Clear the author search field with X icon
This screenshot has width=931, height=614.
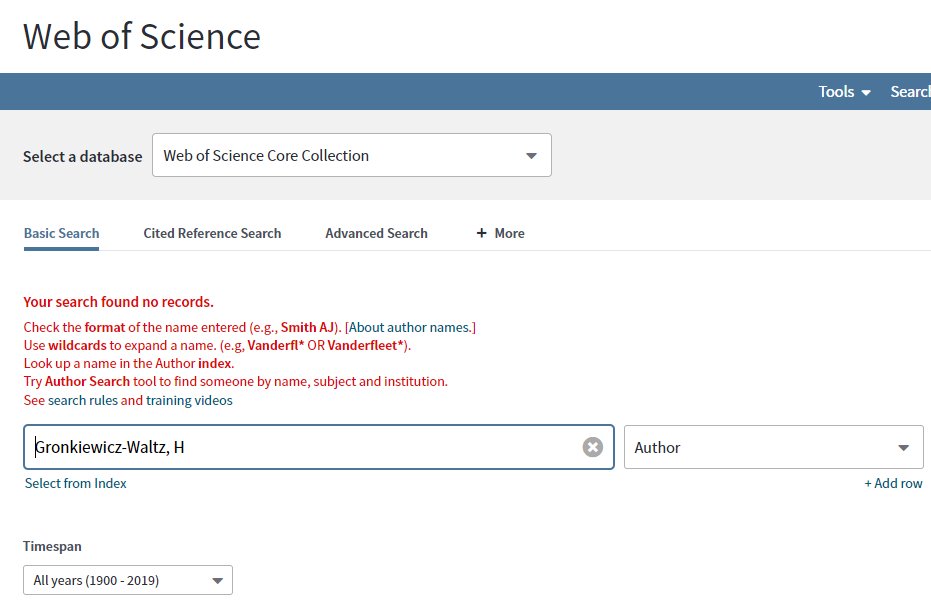coord(592,447)
